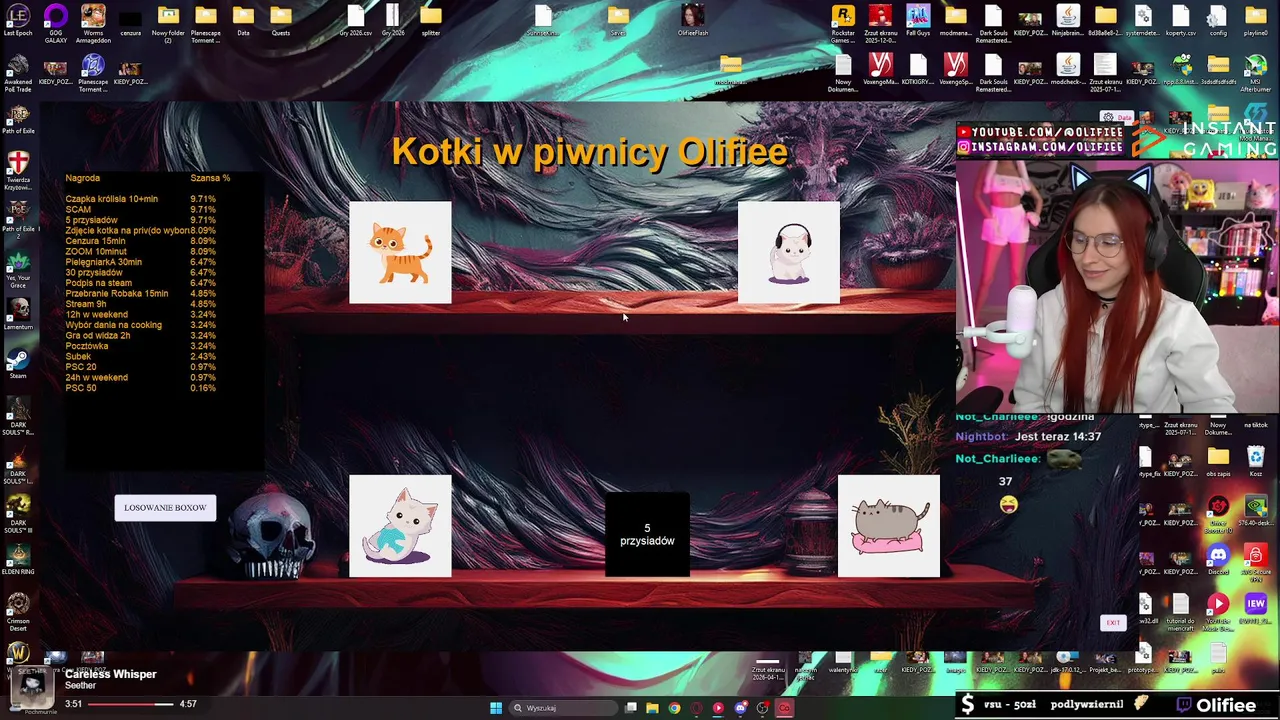Select the cenzura desktop item
This screenshot has width=1280, height=720.
pos(131,20)
